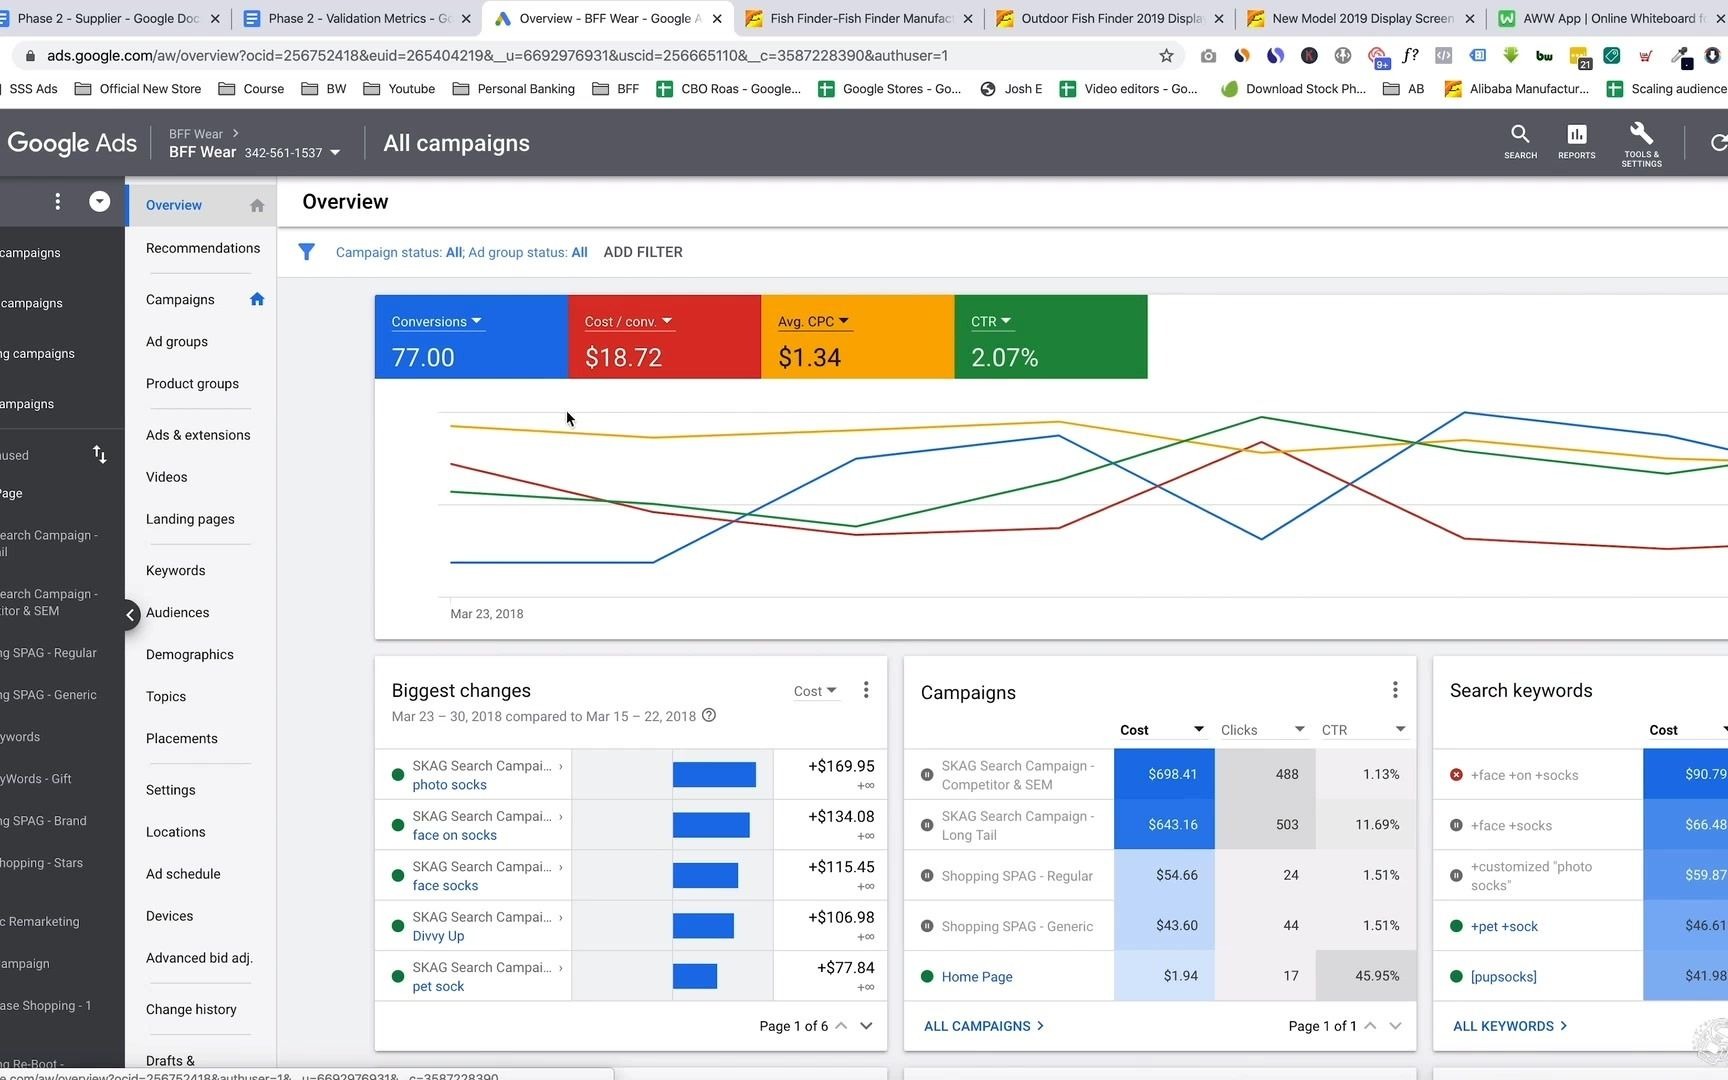Viewport: 1728px width, 1080px height.
Task: Click the Google Ads logo
Action: (72, 143)
